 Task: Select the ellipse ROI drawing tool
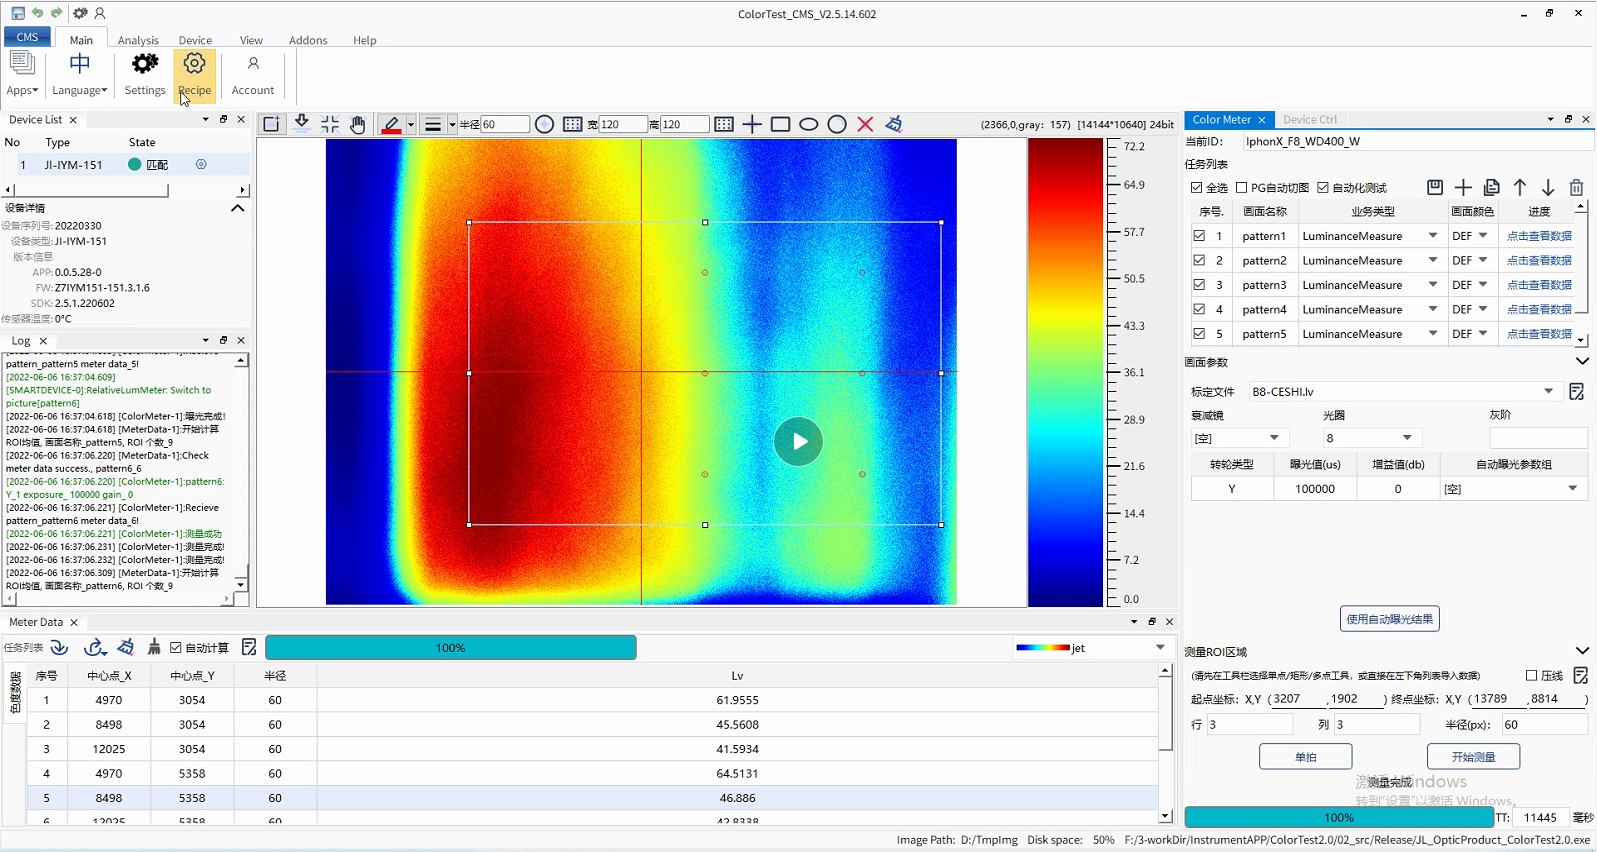click(x=808, y=124)
